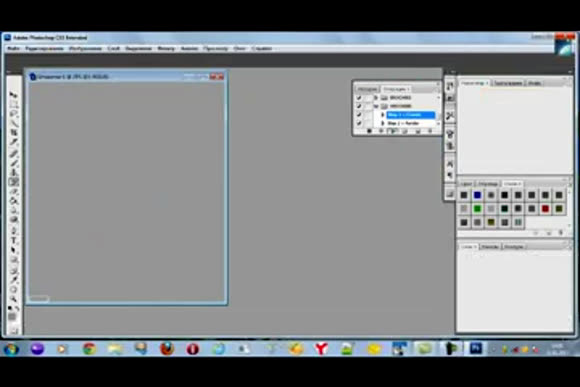Screen dimensions: 580x387
Task: Expand the first action set folder
Action: [x=376, y=98]
